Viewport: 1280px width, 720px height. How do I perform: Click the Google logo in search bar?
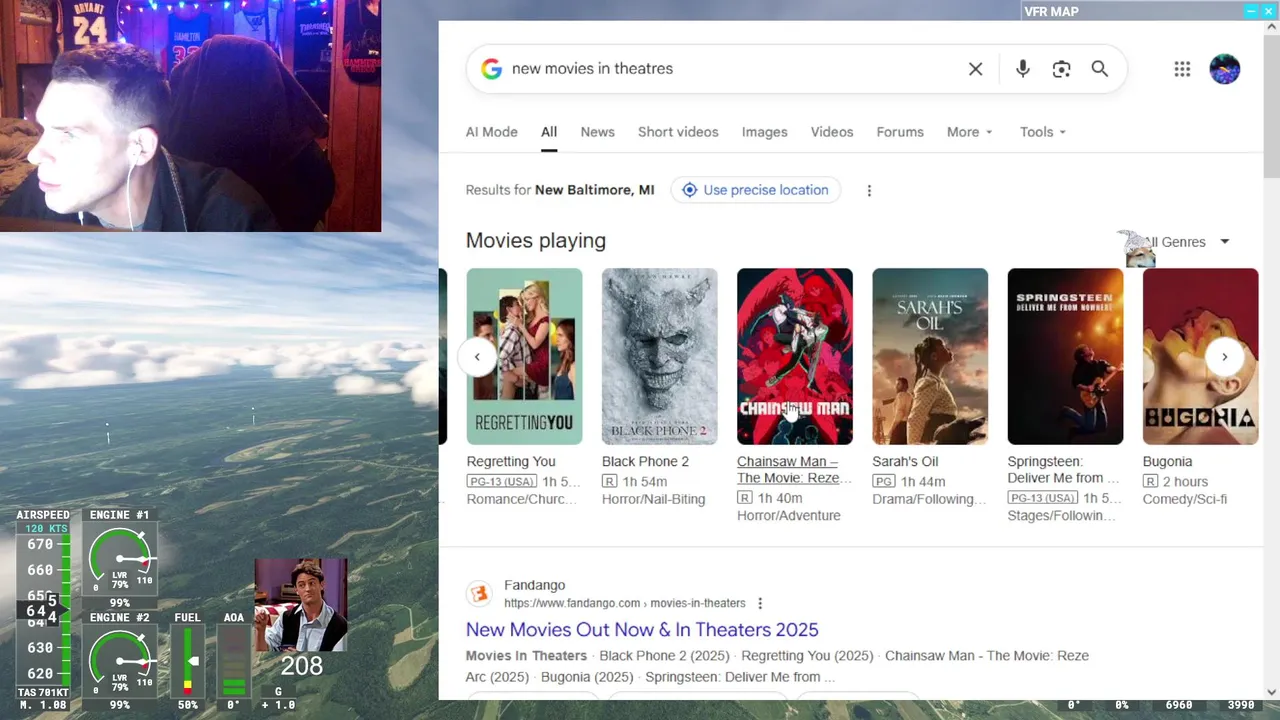pos(491,69)
